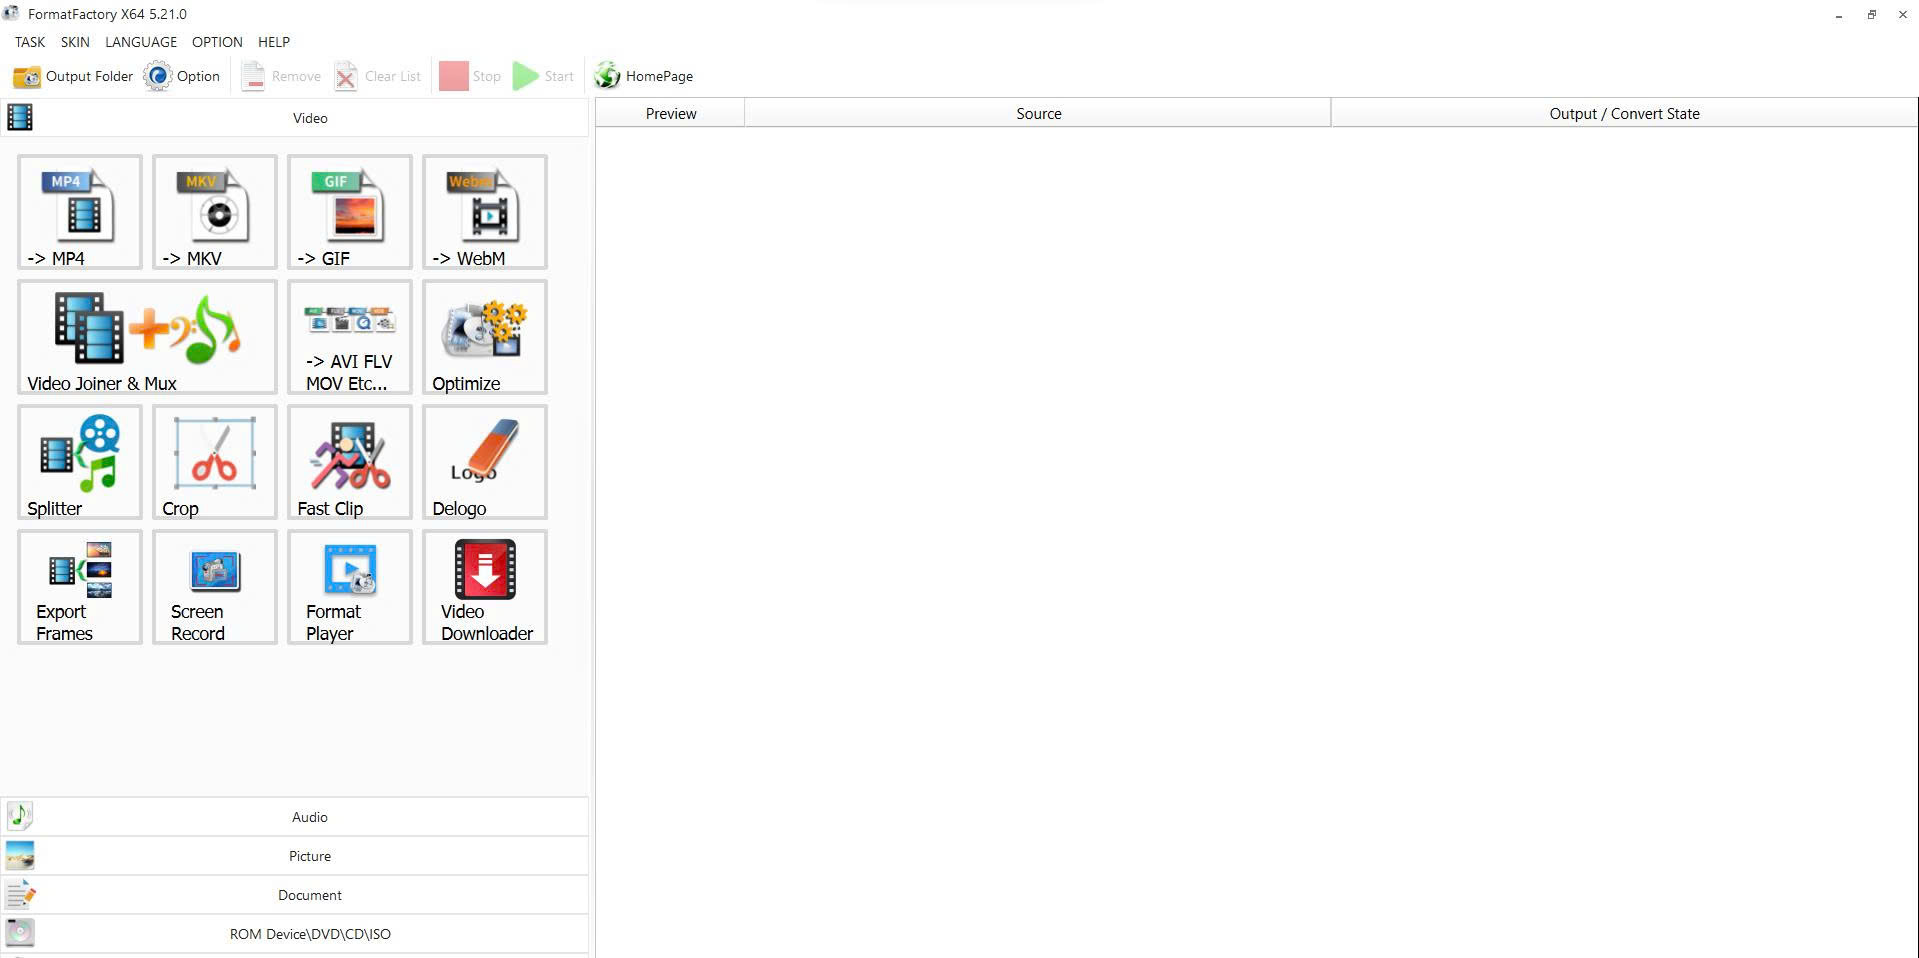Expand the Picture category
1919x958 pixels.
click(x=294, y=856)
